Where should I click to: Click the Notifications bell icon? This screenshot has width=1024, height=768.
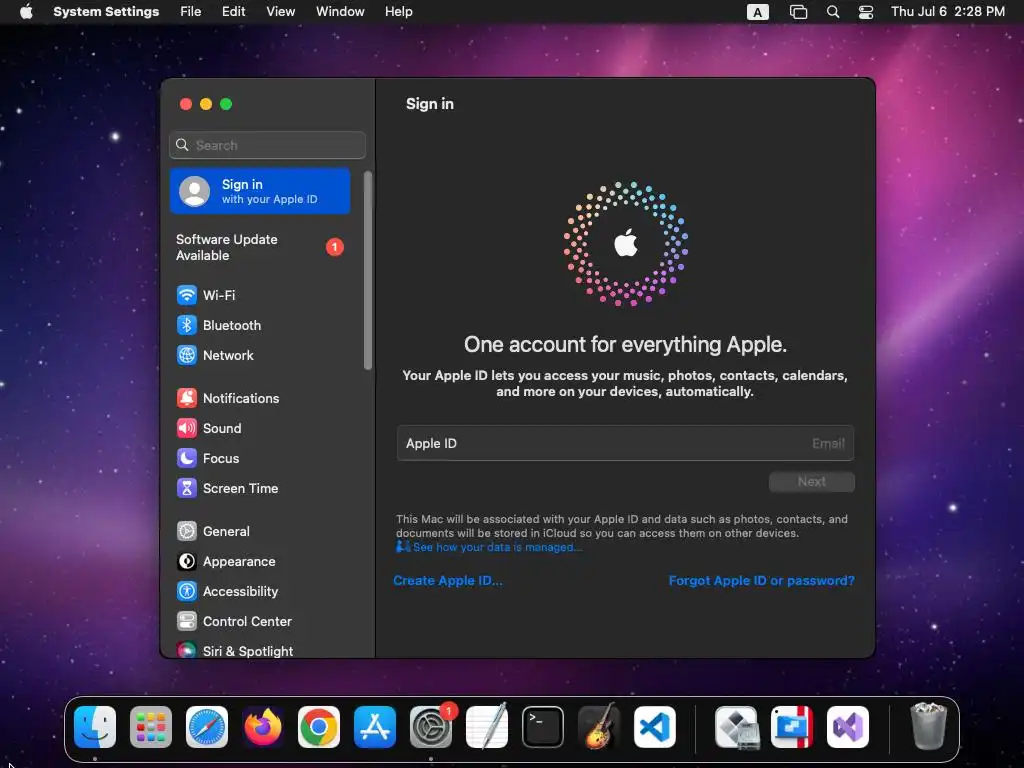(187, 398)
